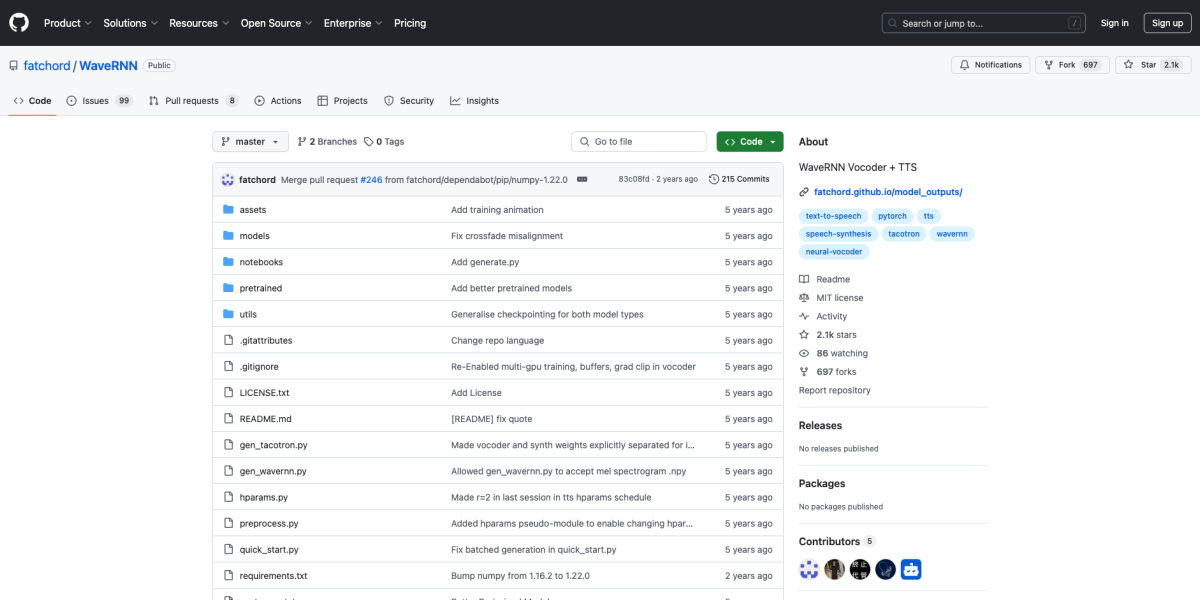Click the Sign up button
The image size is (1200, 600).
[1167, 23]
